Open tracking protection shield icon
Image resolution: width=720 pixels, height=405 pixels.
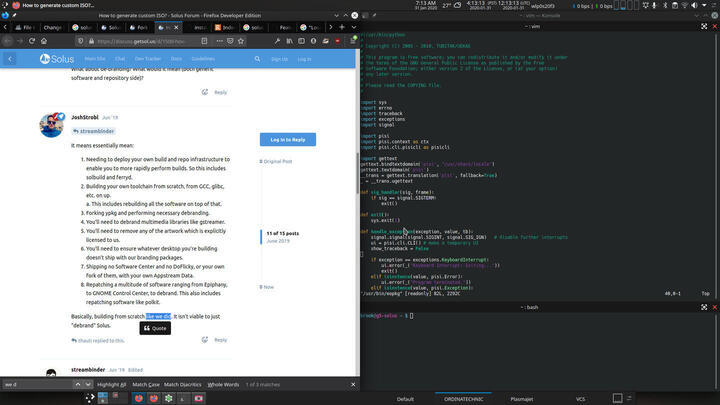pos(81,41)
